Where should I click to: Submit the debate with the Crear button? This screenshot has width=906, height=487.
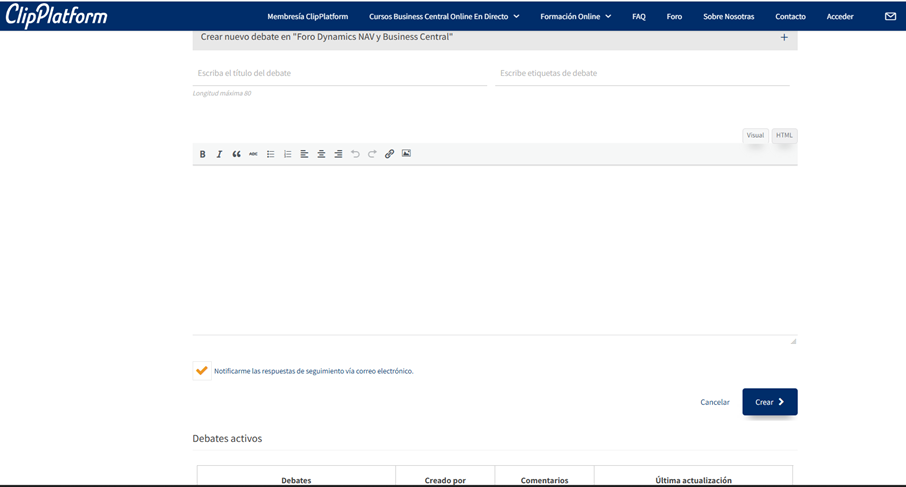coord(770,402)
